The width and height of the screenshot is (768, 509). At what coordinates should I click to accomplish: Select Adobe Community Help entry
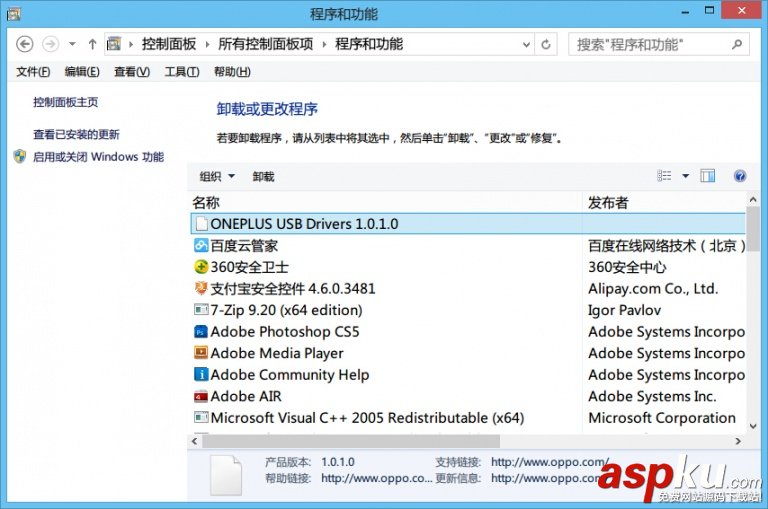(468, 375)
